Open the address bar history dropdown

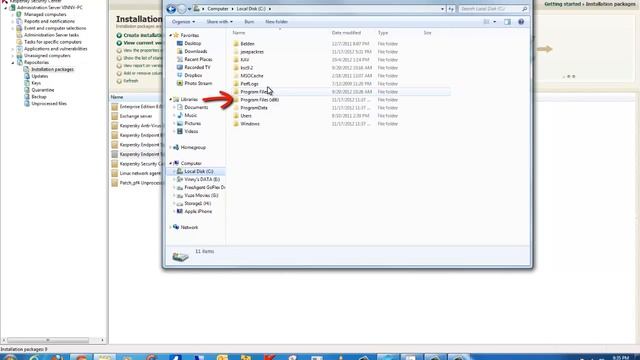point(442,9)
